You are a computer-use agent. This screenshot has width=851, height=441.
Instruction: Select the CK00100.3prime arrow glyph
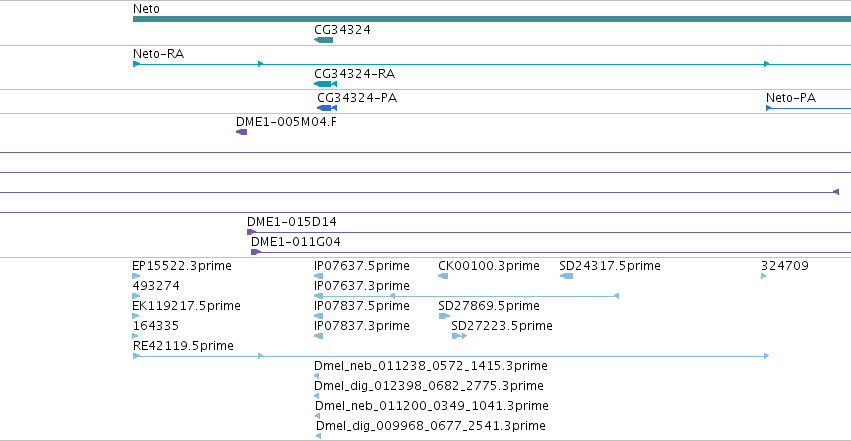click(x=443, y=276)
